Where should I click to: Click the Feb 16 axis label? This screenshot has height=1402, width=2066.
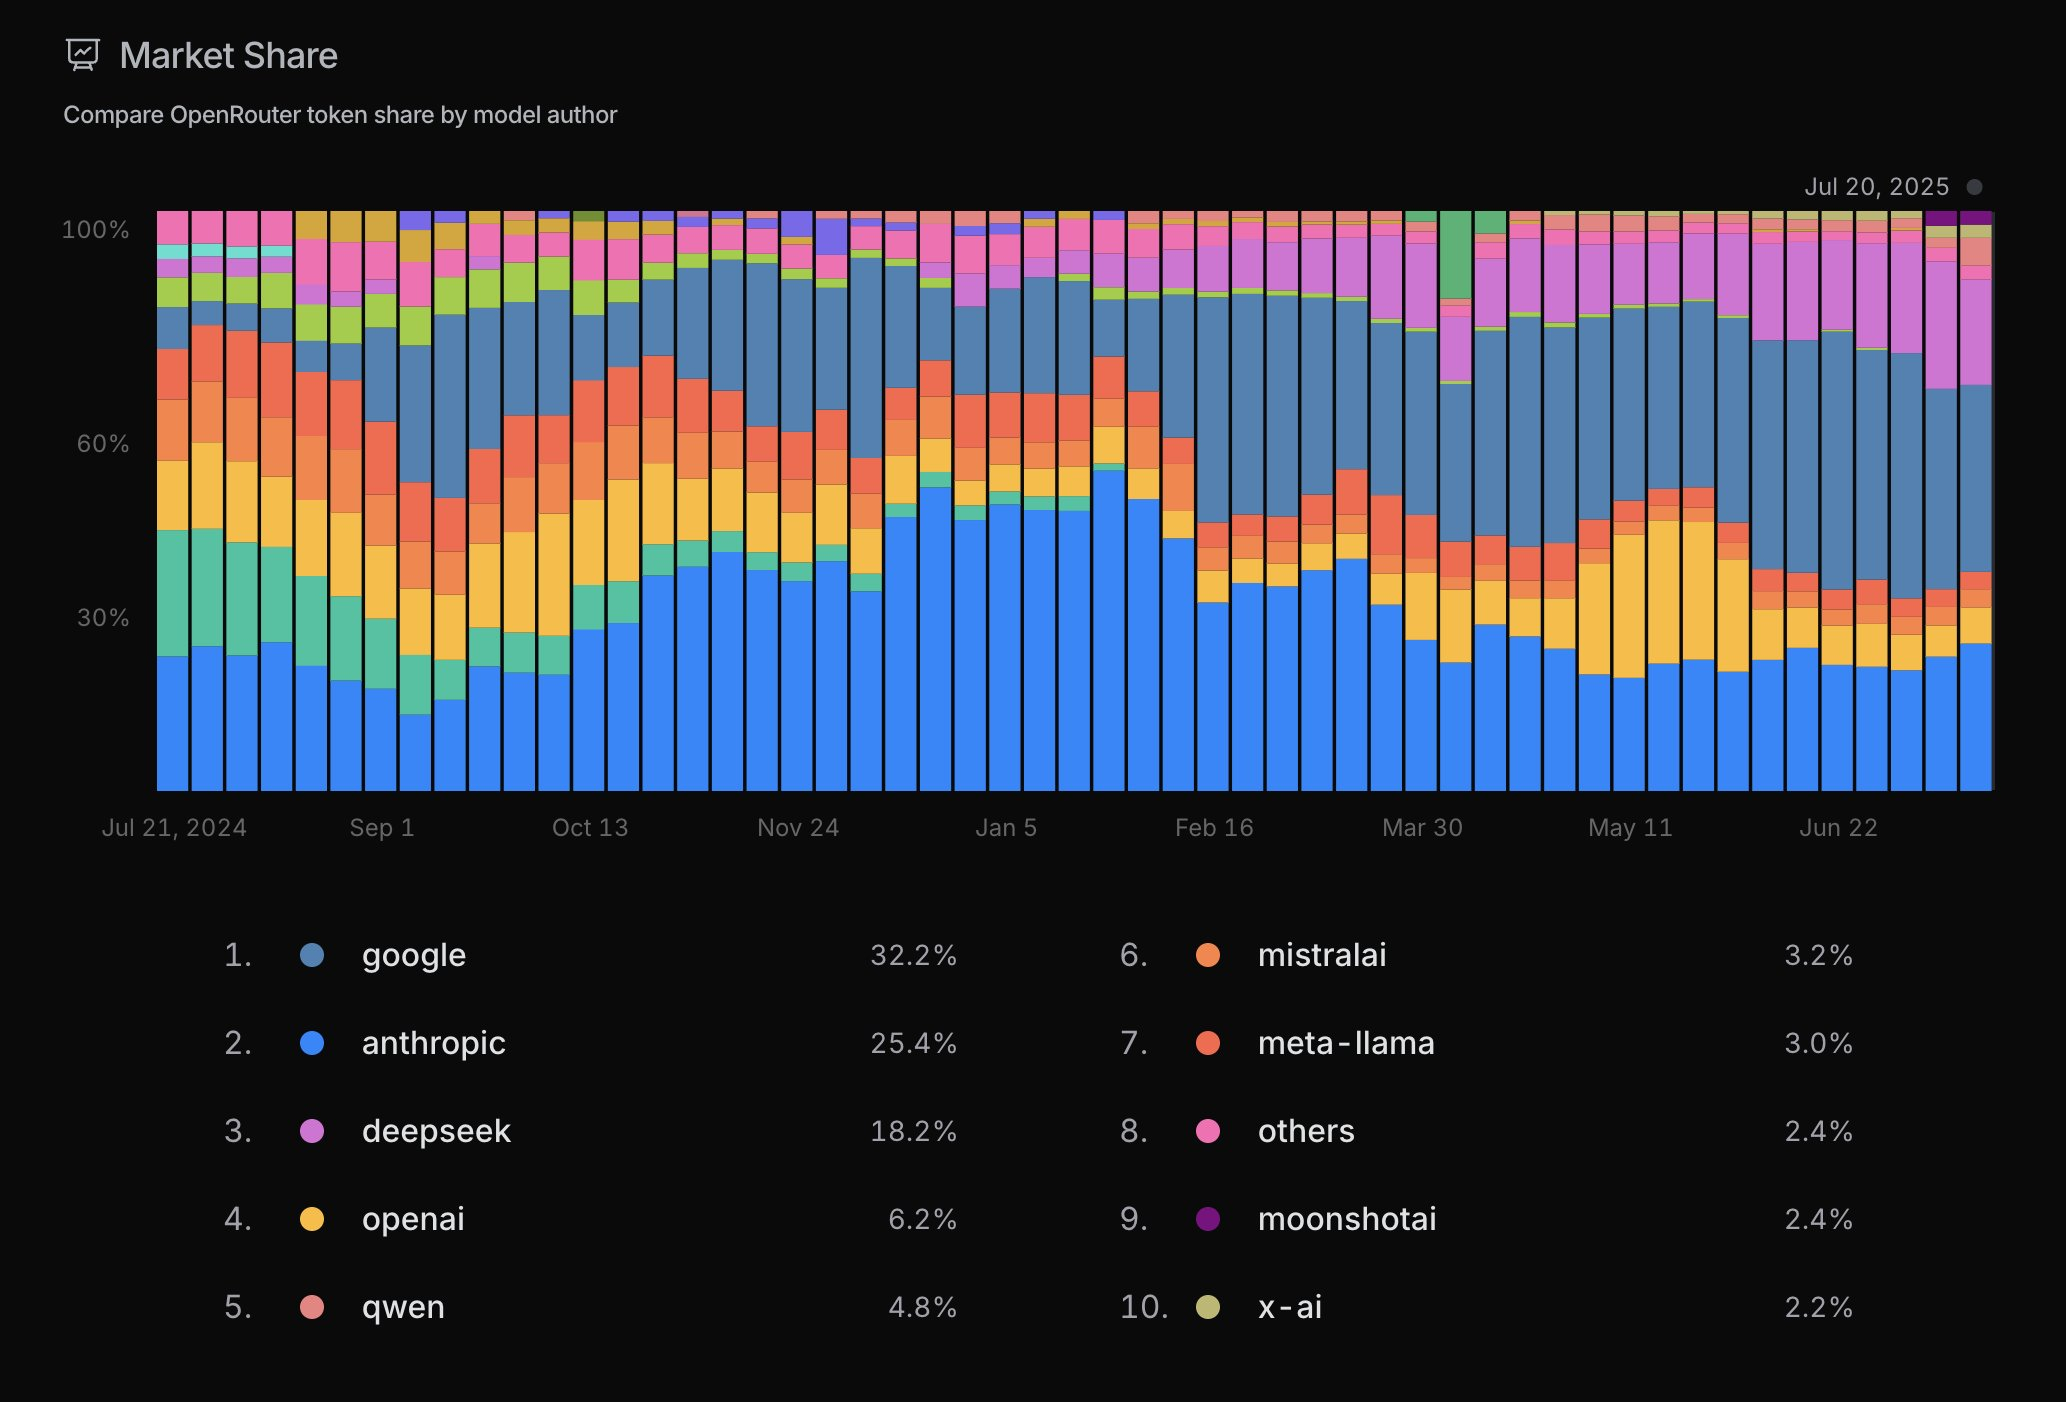(x=1214, y=828)
